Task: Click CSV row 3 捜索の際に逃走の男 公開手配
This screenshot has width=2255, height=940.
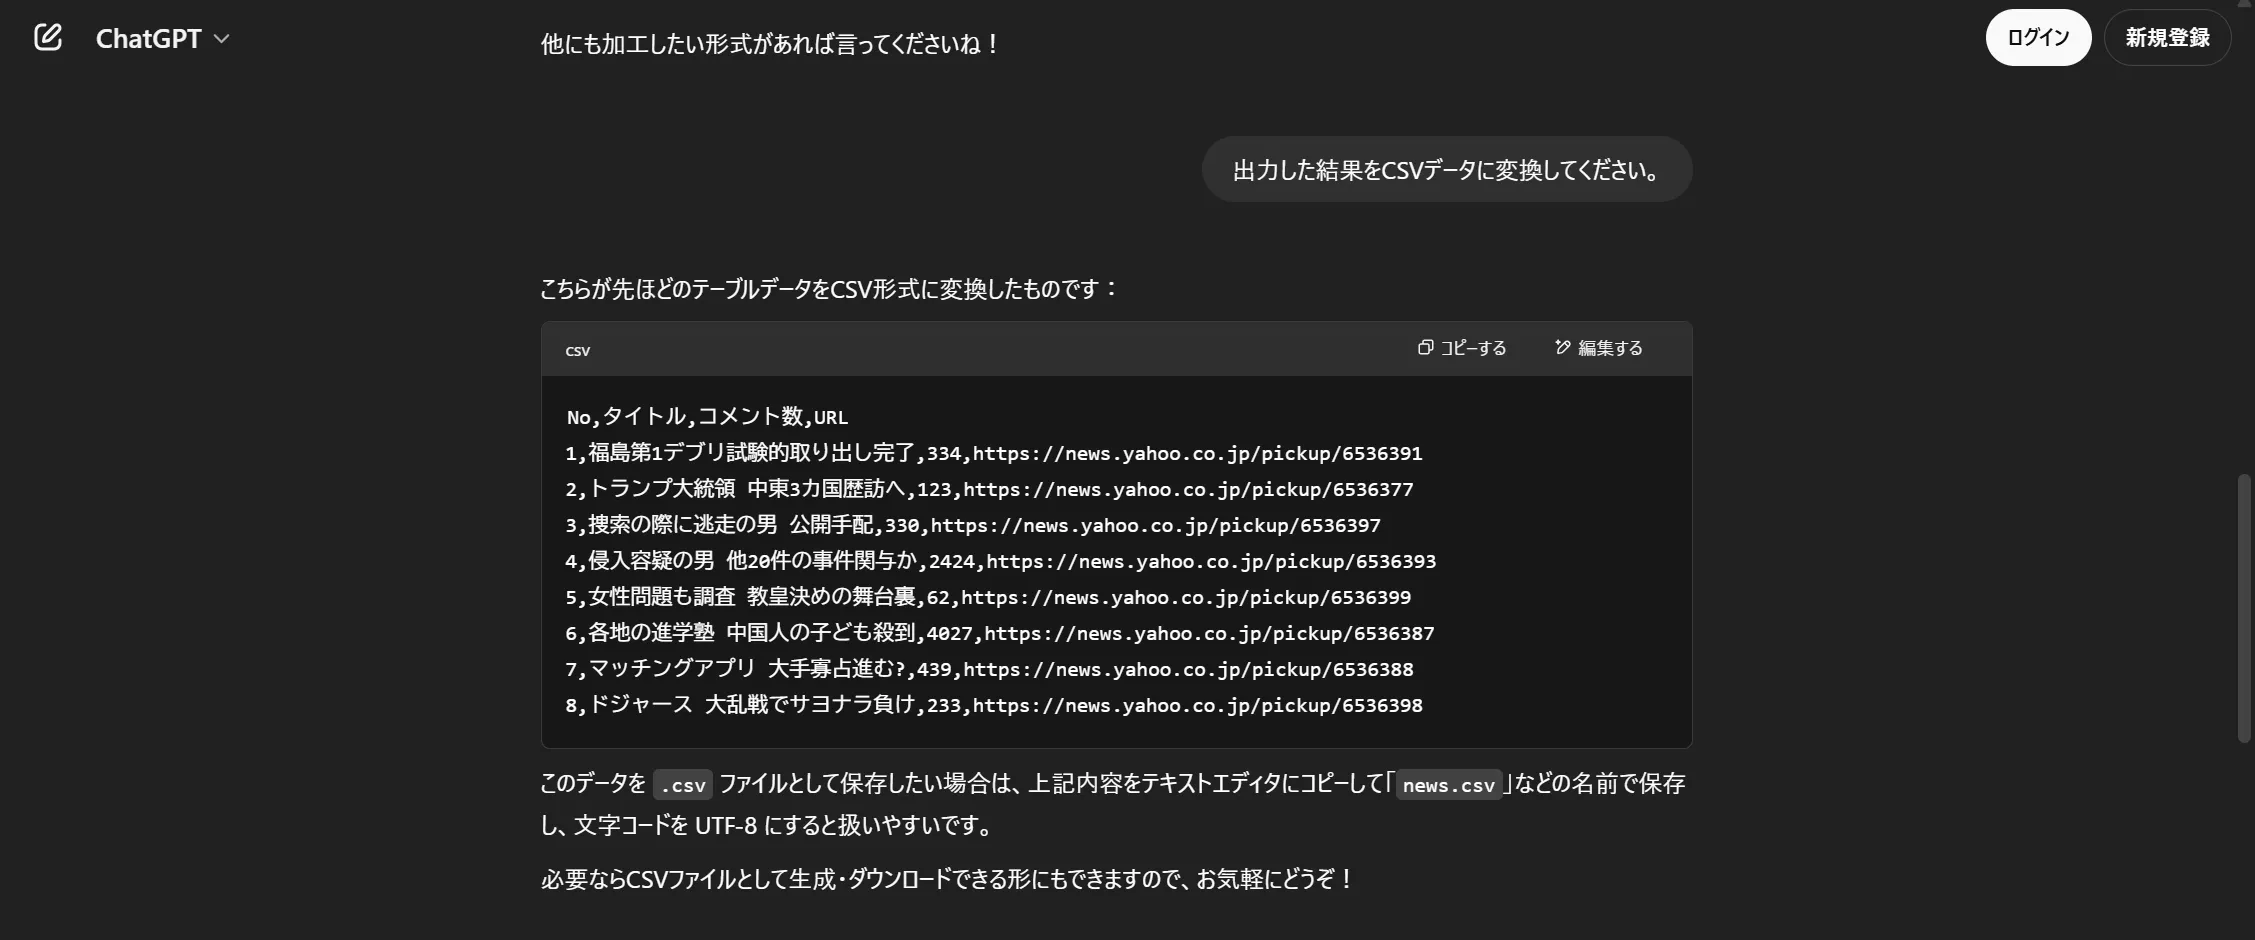Action: tap(973, 525)
